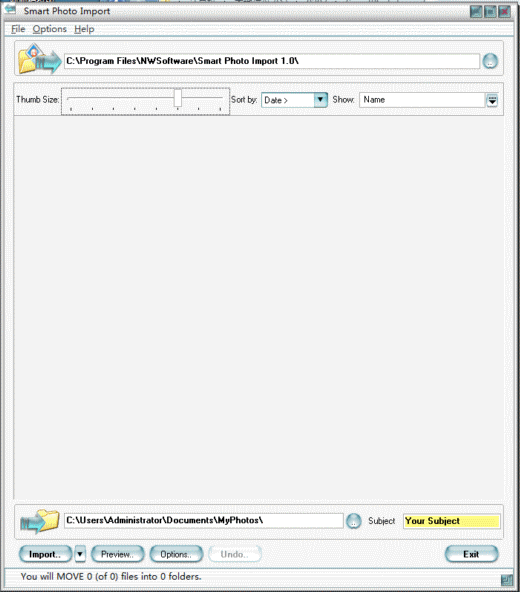Click the source path input field
520x592 pixels.
point(272,61)
